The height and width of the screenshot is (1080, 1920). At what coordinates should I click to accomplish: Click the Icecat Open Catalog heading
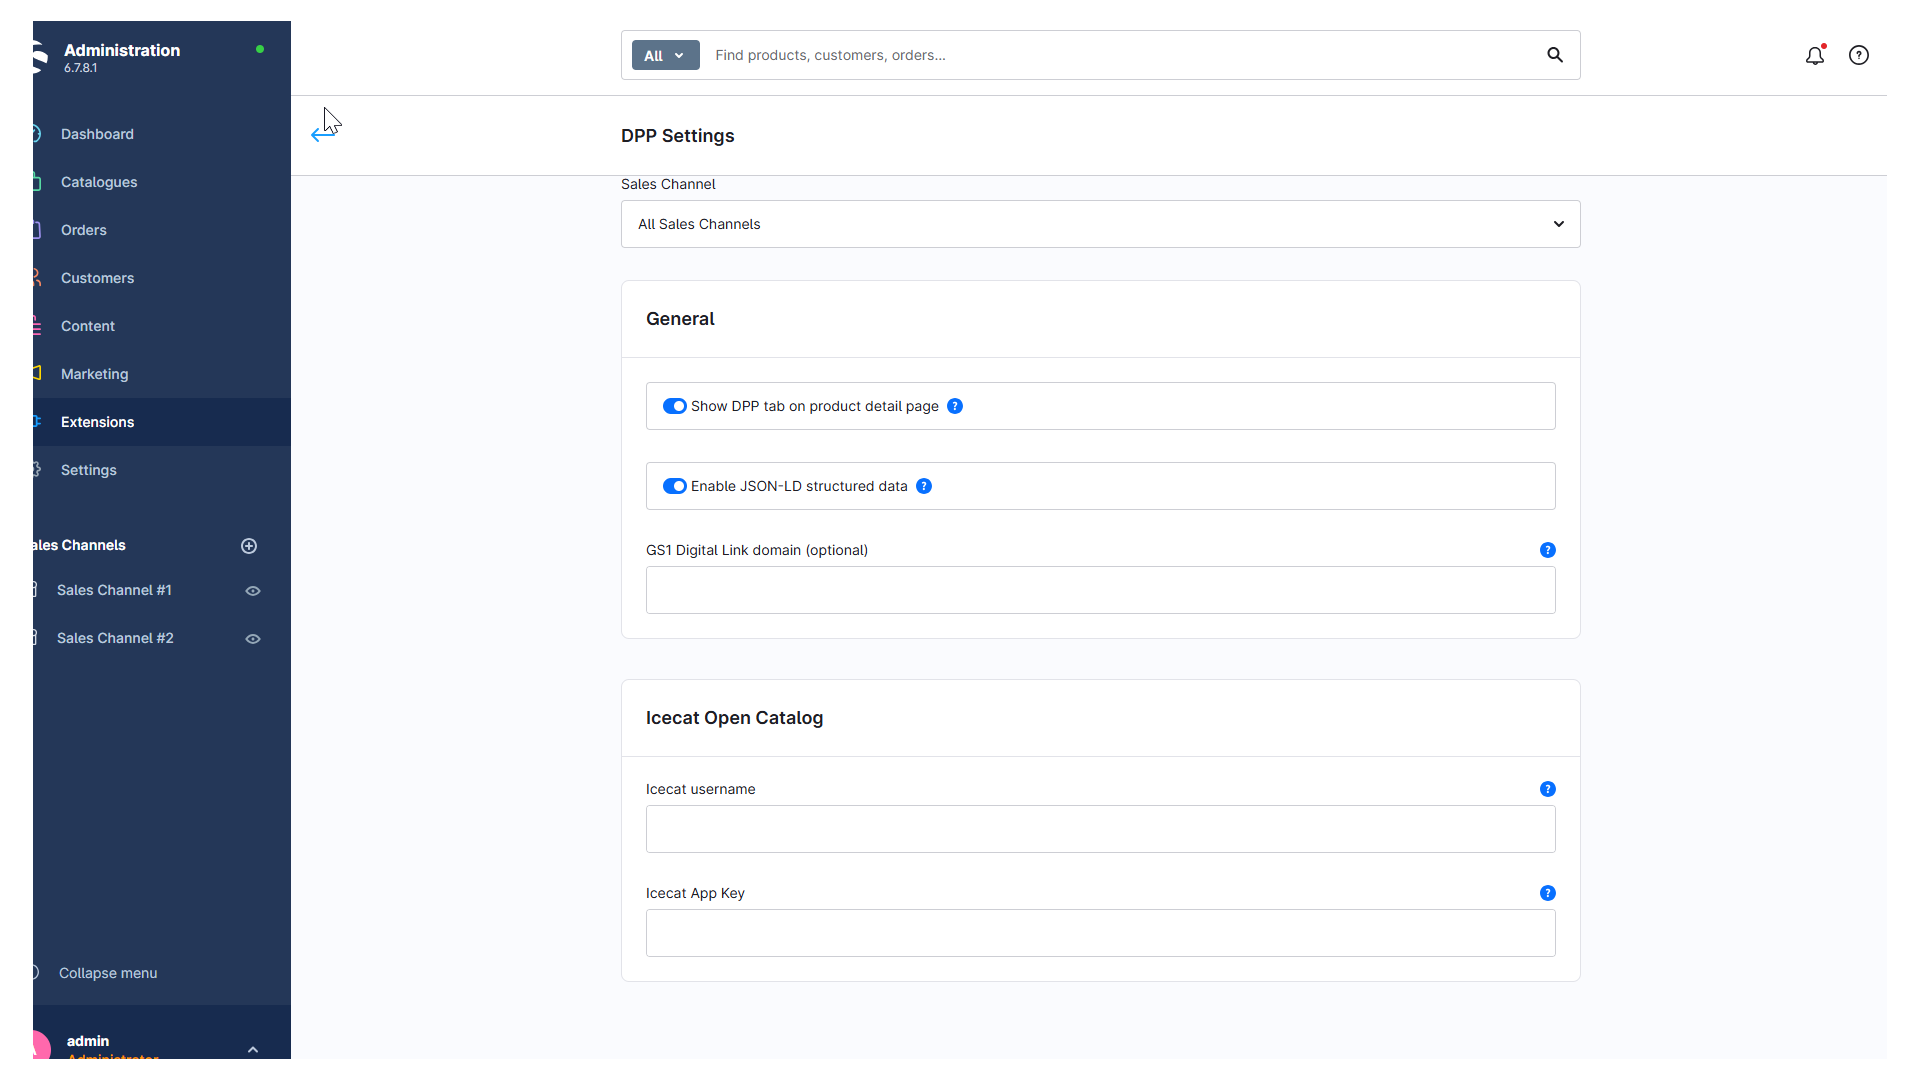tap(734, 718)
